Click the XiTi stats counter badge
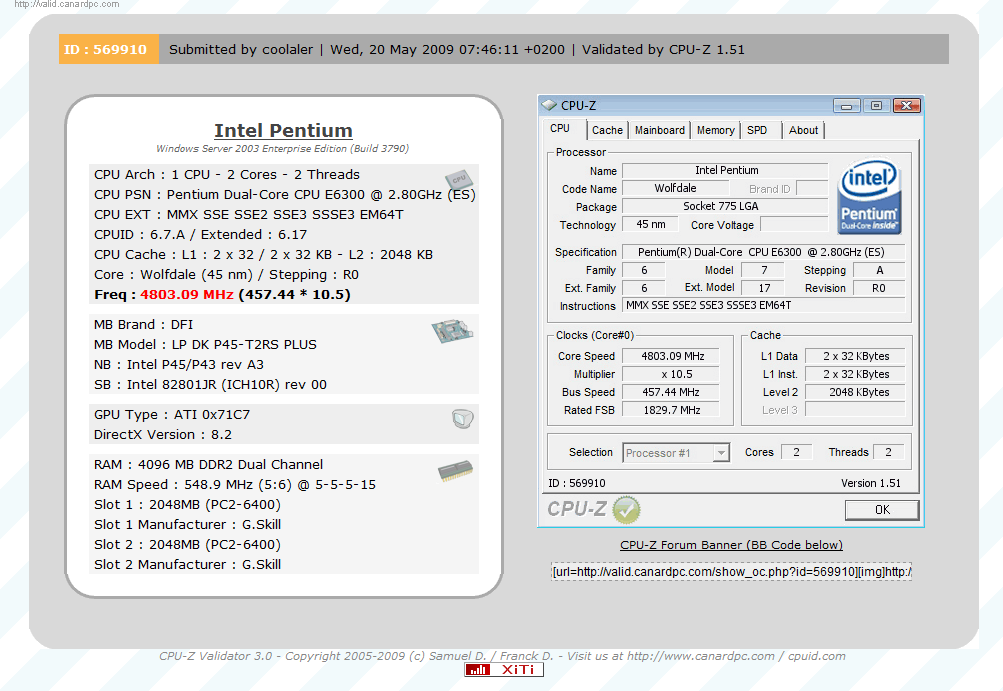This screenshot has height=691, width=1003. [504, 669]
